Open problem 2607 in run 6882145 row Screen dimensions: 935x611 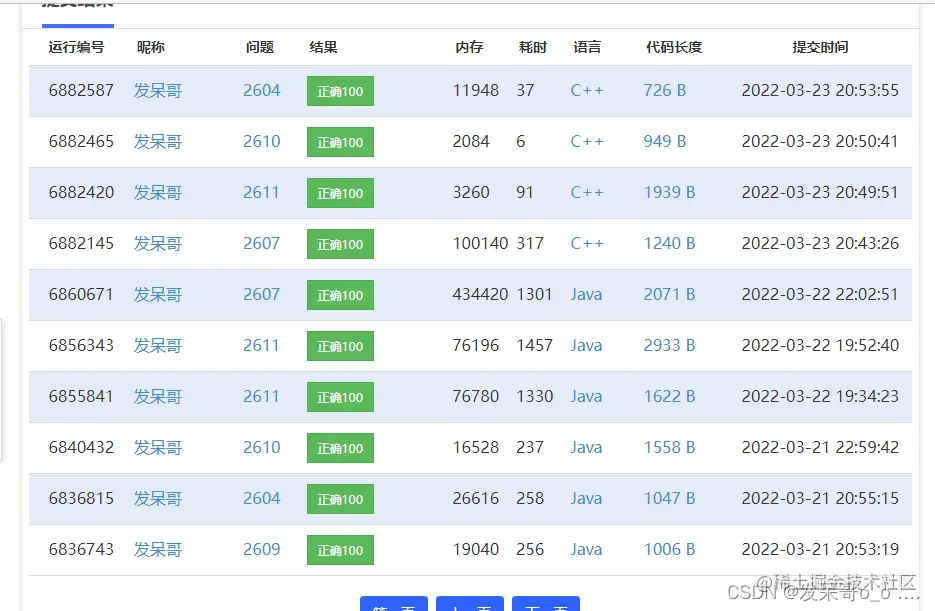261,244
